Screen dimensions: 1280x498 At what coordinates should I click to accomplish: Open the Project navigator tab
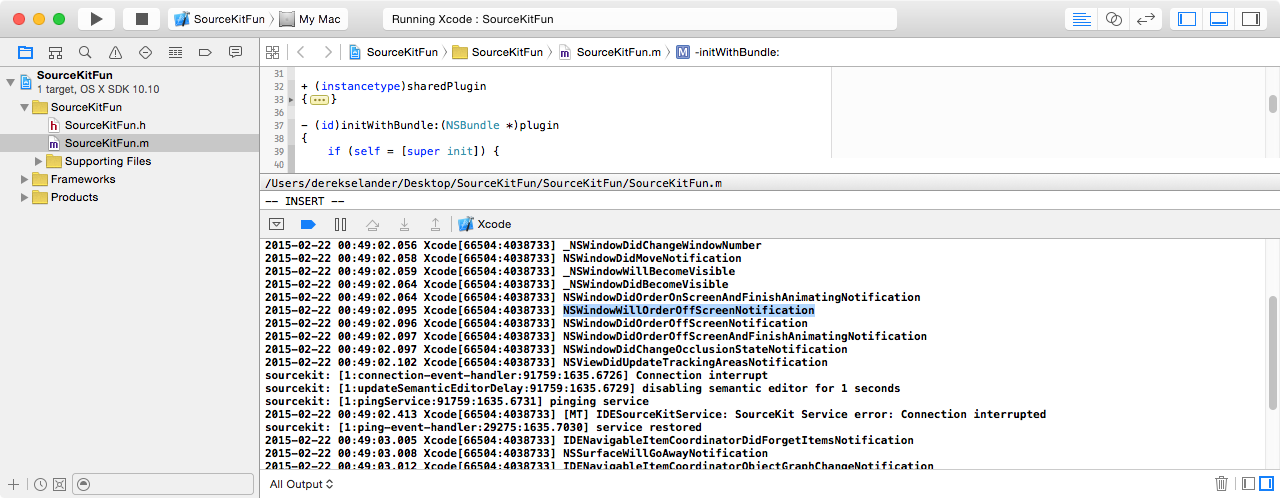(25, 52)
